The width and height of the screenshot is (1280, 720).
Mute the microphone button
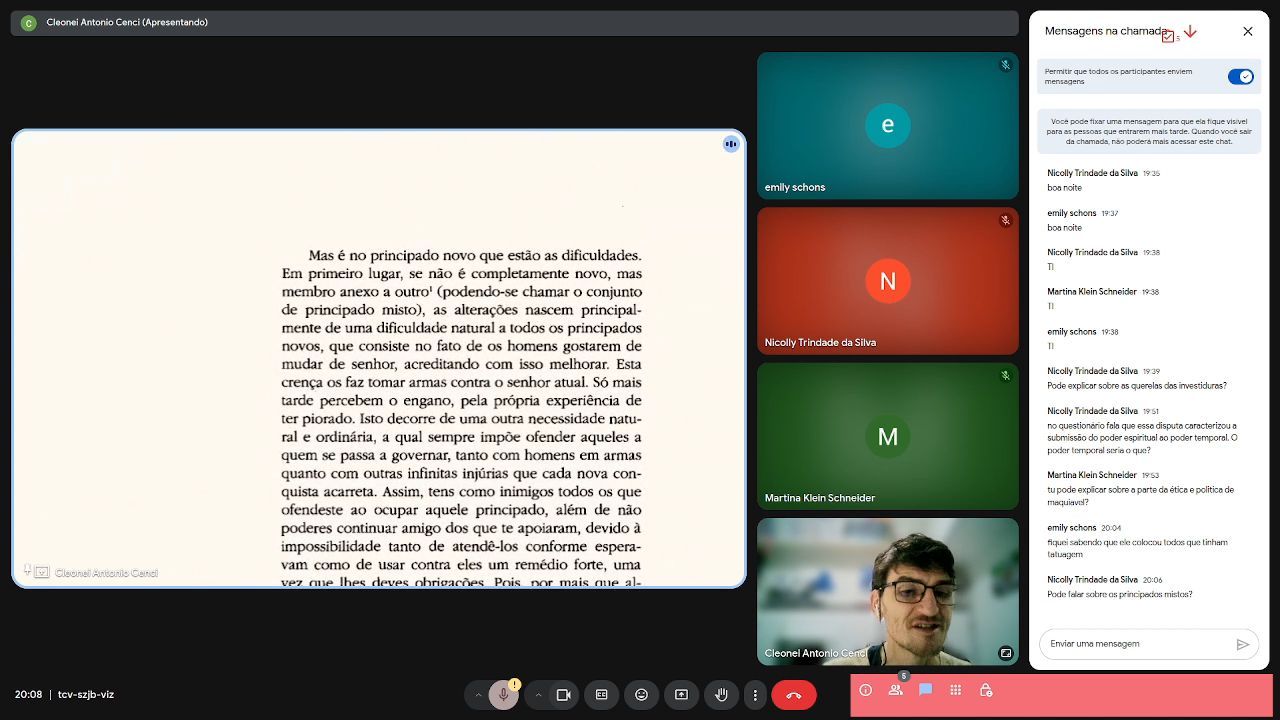[x=503, y=695]
